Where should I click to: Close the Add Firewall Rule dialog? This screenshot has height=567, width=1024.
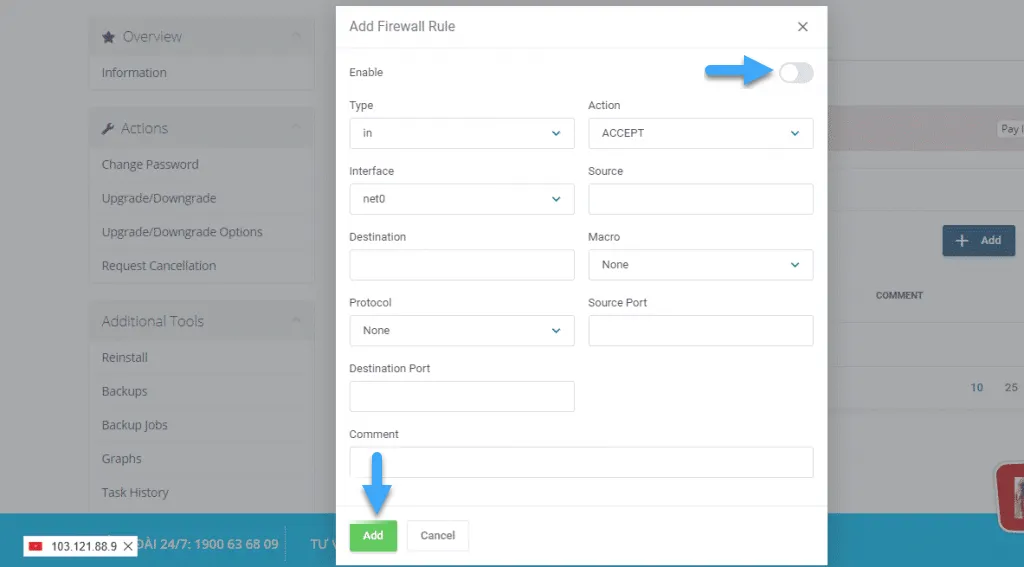tap(803, 27)
